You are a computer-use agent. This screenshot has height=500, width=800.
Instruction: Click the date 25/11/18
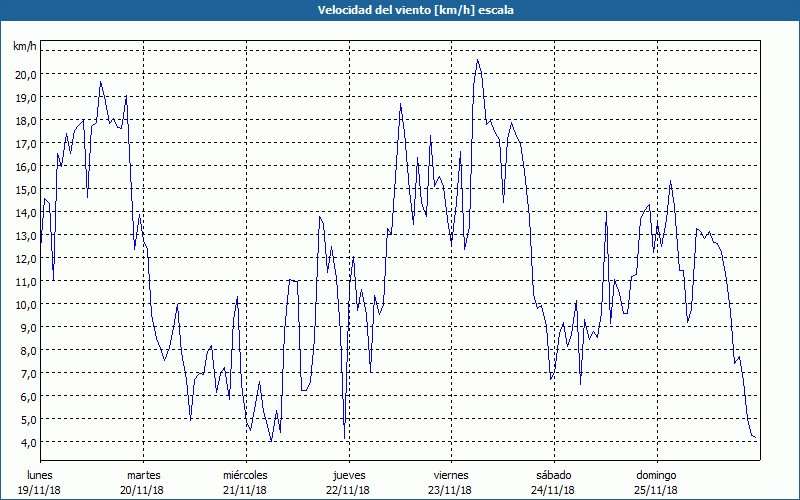pos(656,490)
